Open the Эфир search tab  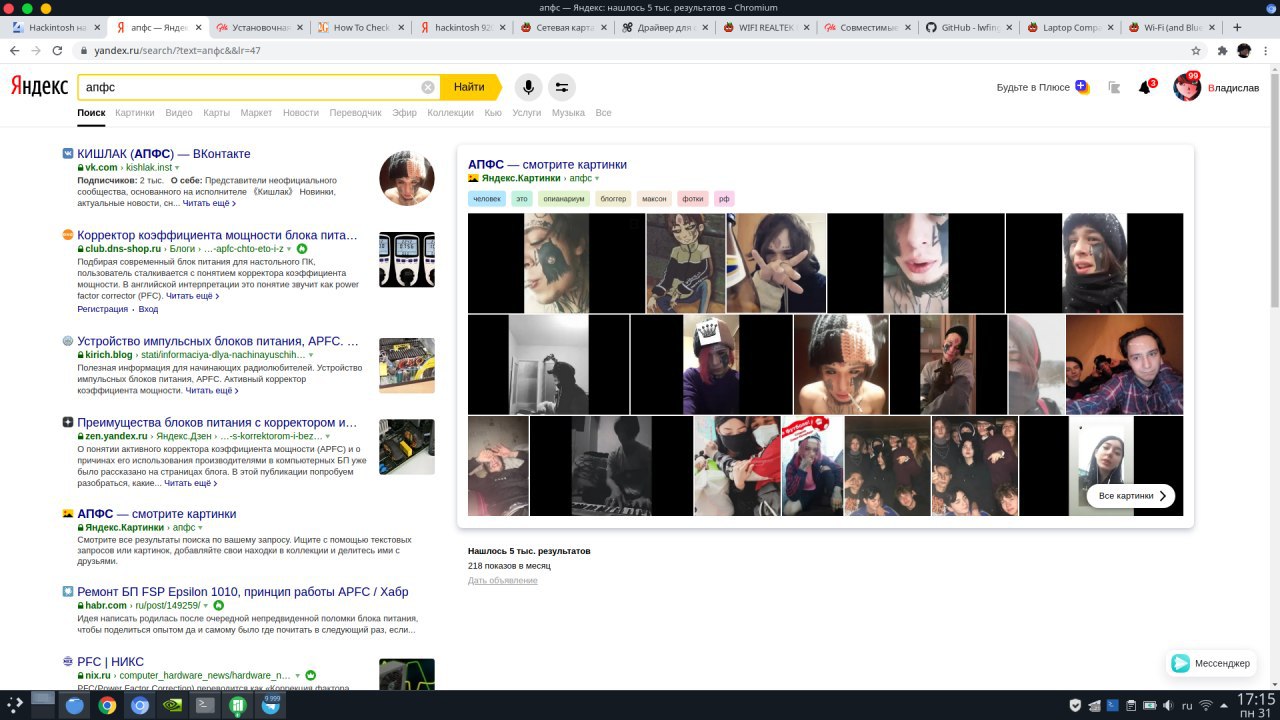(x=404, y=113)
